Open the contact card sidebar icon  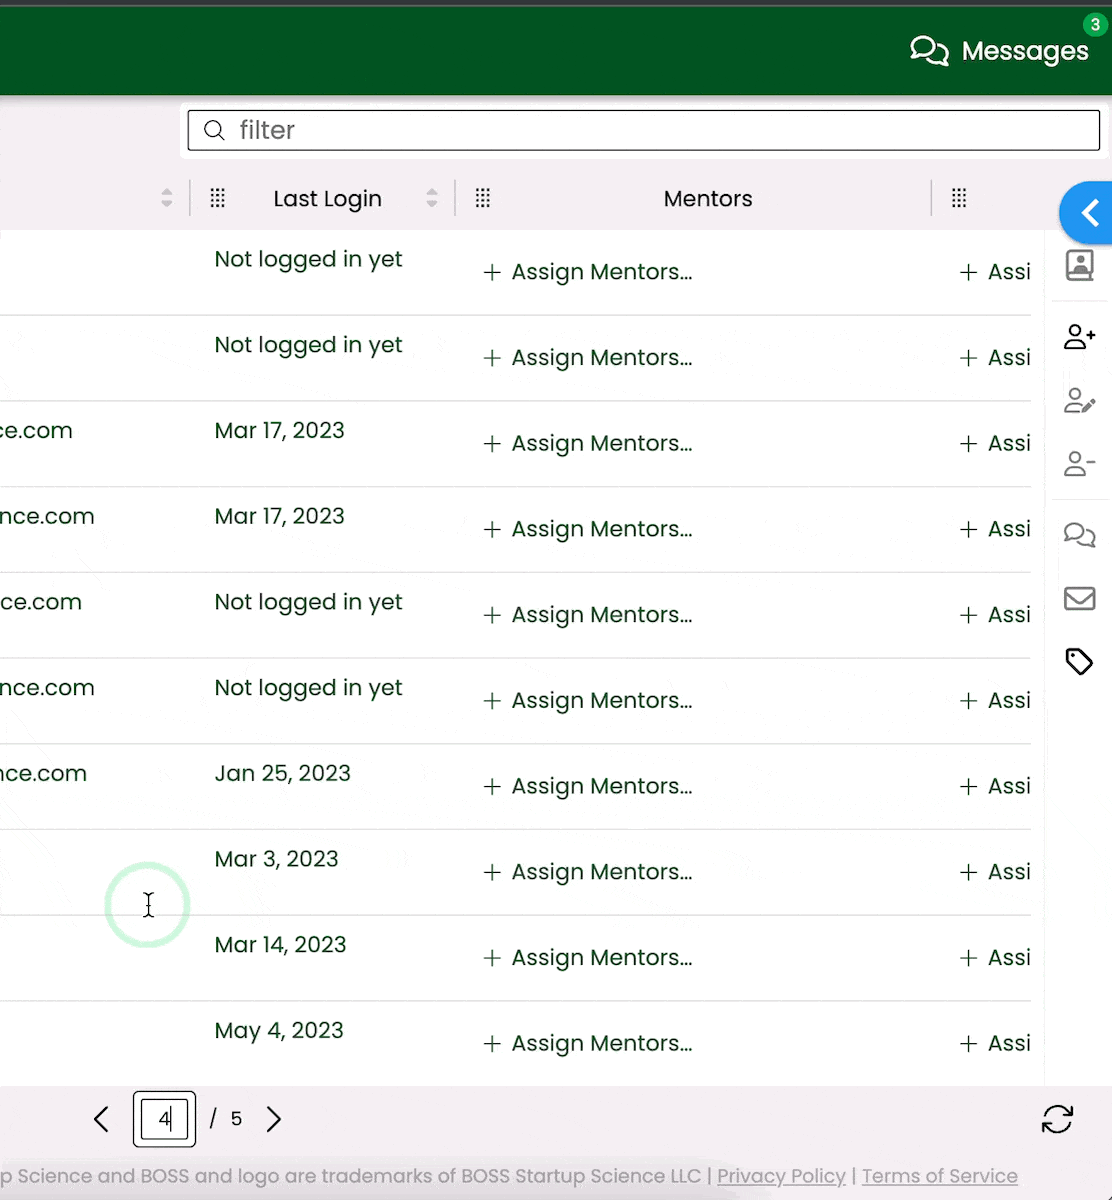coord(1079,265)
